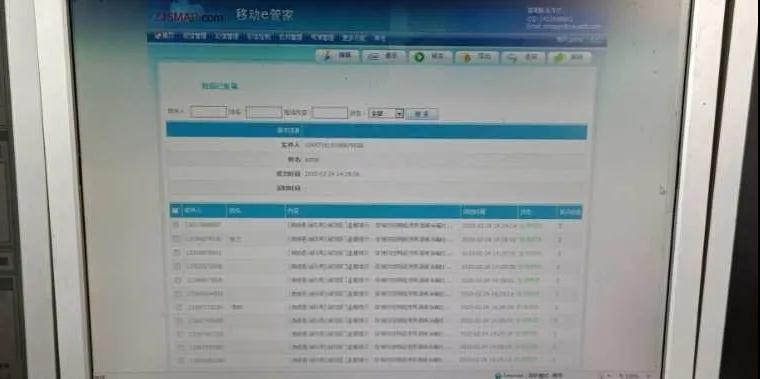This screenshot has height=379, width=760.
Task: Tick the checkbox of the second message row
Action: point(176,239)
